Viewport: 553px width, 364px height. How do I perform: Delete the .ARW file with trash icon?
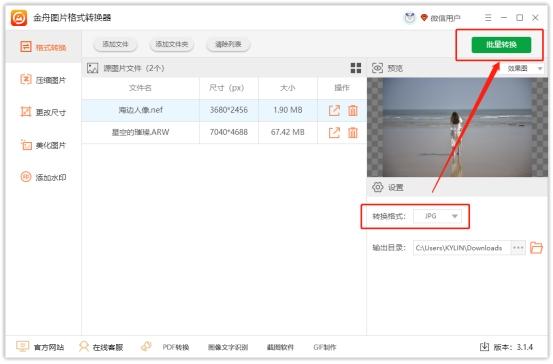[x=353, y=133]
